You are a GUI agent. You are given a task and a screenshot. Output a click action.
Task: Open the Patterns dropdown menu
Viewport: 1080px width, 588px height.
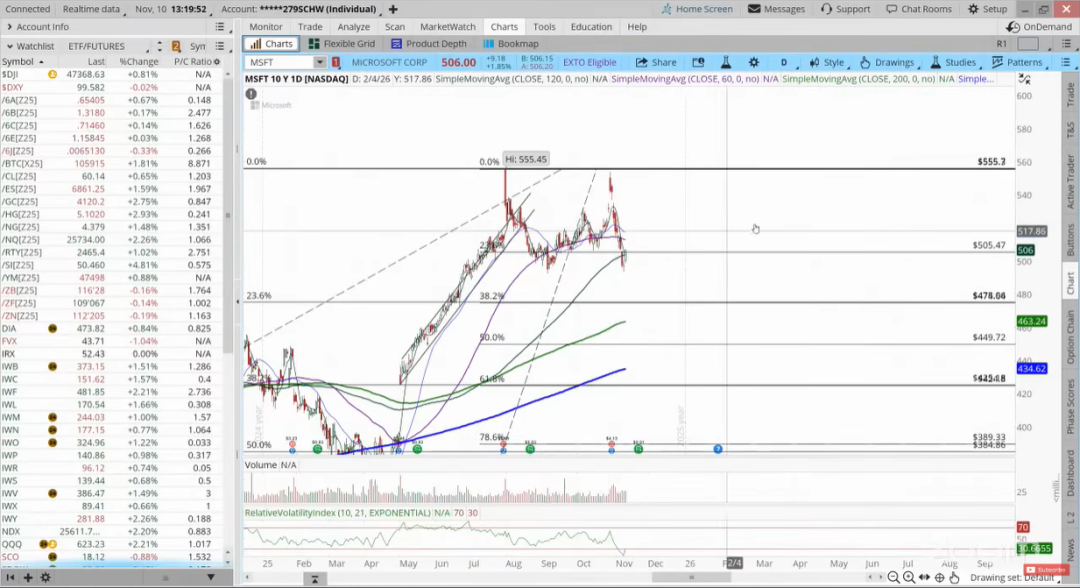click(x=1018, y=62)
